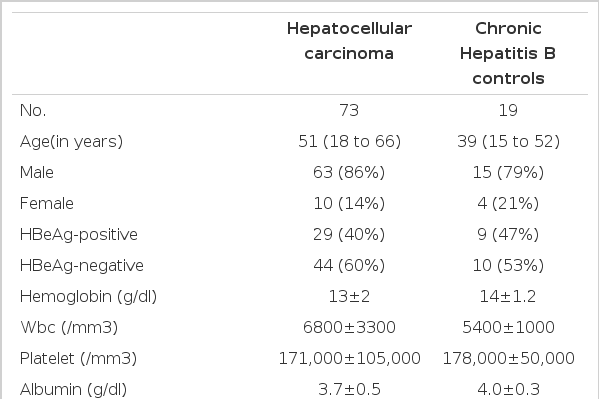Select the Platelet (/mm3) row label
This screenshot has width=599, height=399.
coord(78,358)
